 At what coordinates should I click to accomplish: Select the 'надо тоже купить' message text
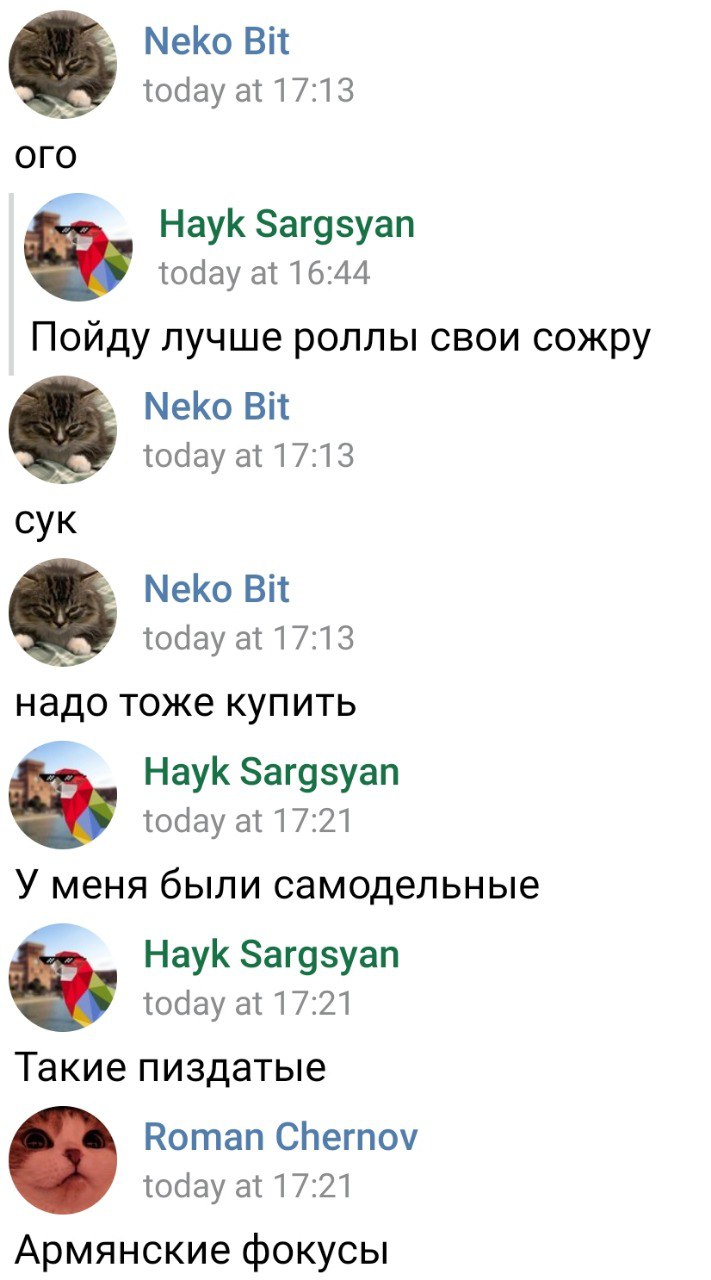[186, 704]
